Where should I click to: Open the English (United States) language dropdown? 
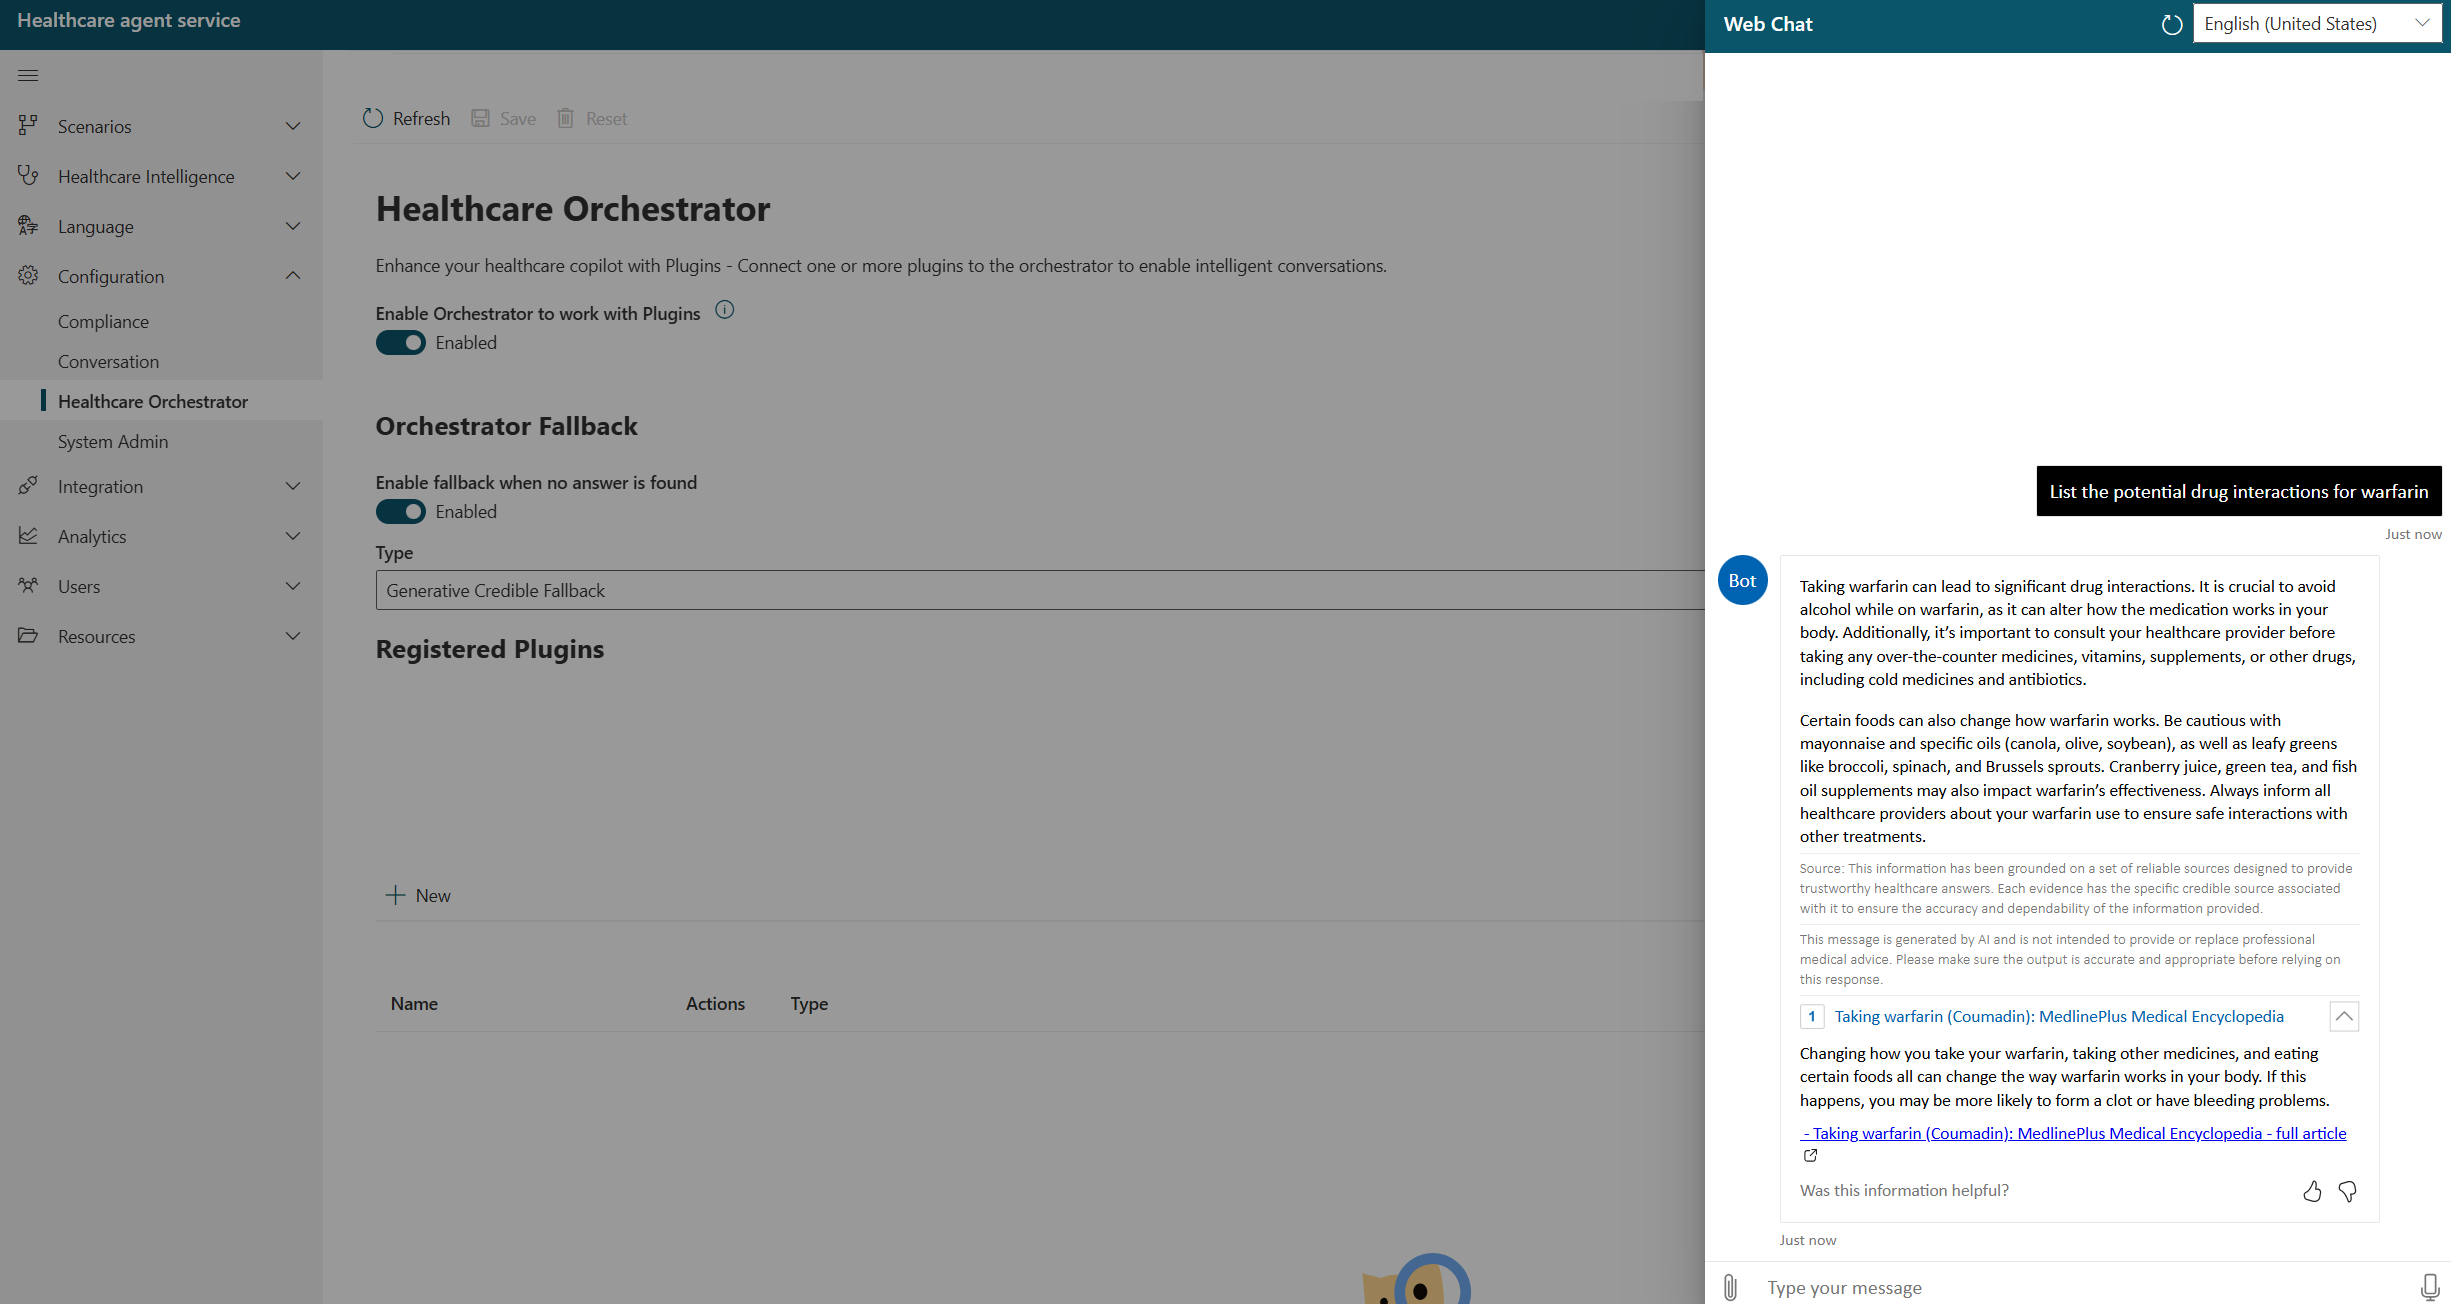coord(2317,23)
